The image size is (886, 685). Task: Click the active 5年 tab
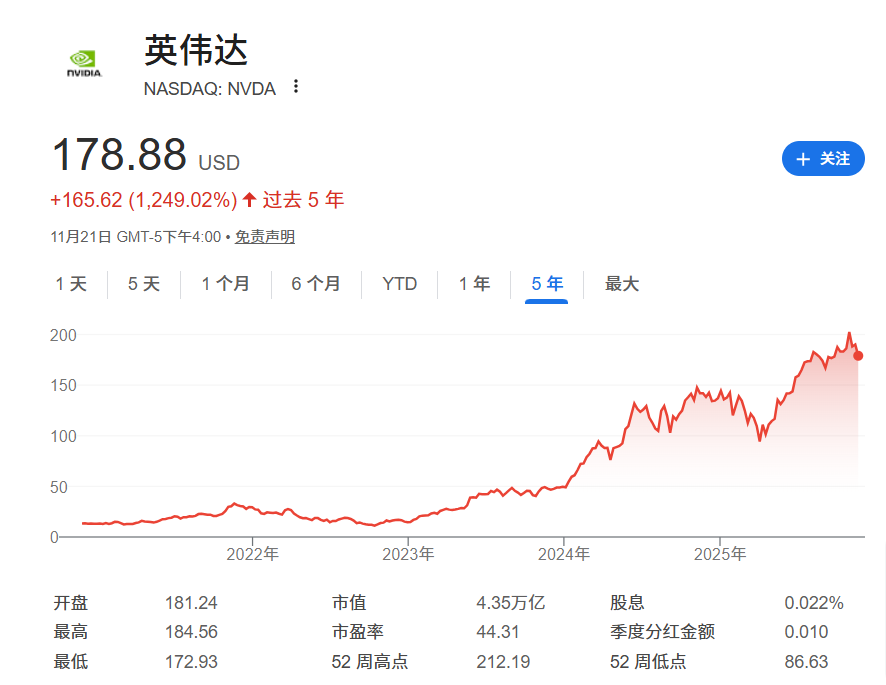pos(544,284)
